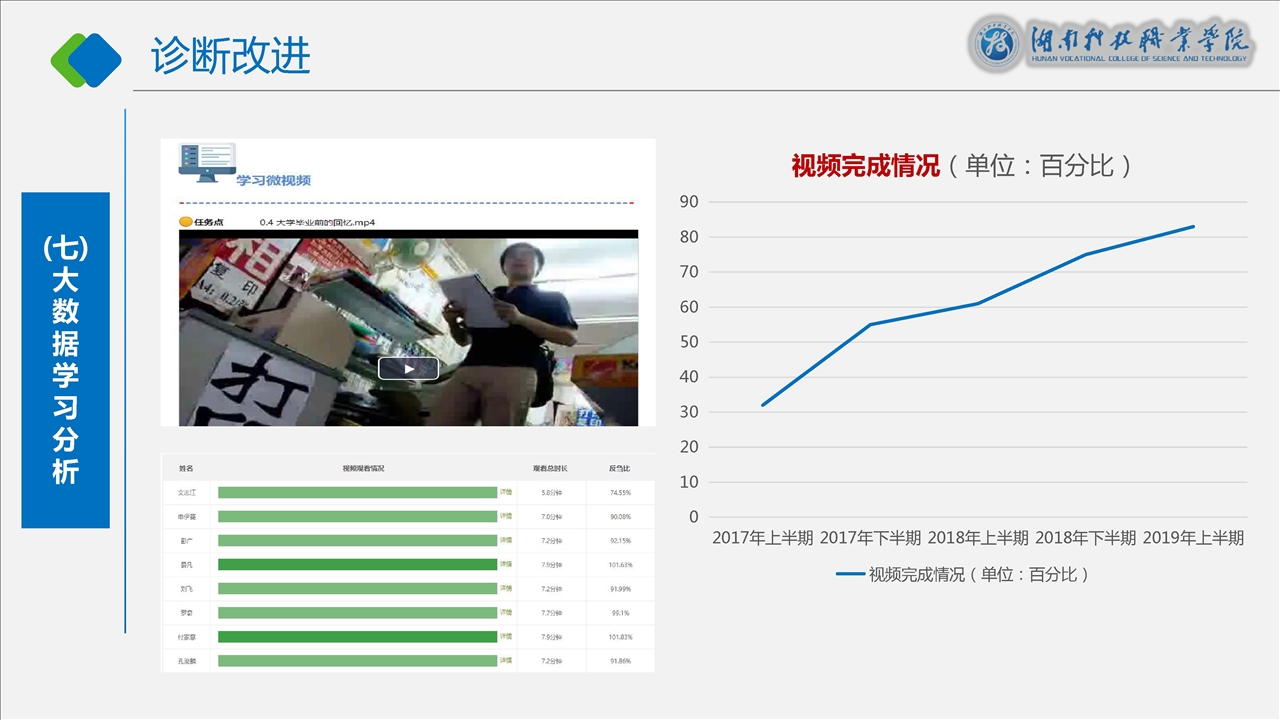1280x720 pixels.
Task: Click the chart title 视频完成情况
Action: point(865,166)
